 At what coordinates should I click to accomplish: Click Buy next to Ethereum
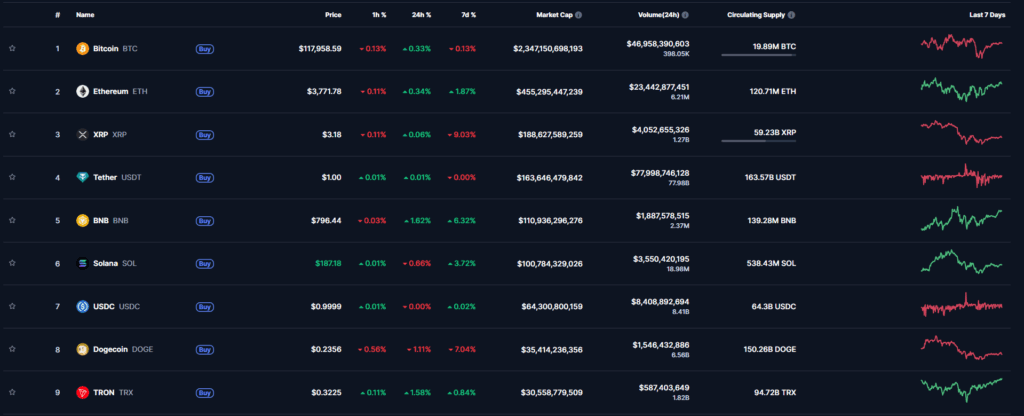click(204, 91)
